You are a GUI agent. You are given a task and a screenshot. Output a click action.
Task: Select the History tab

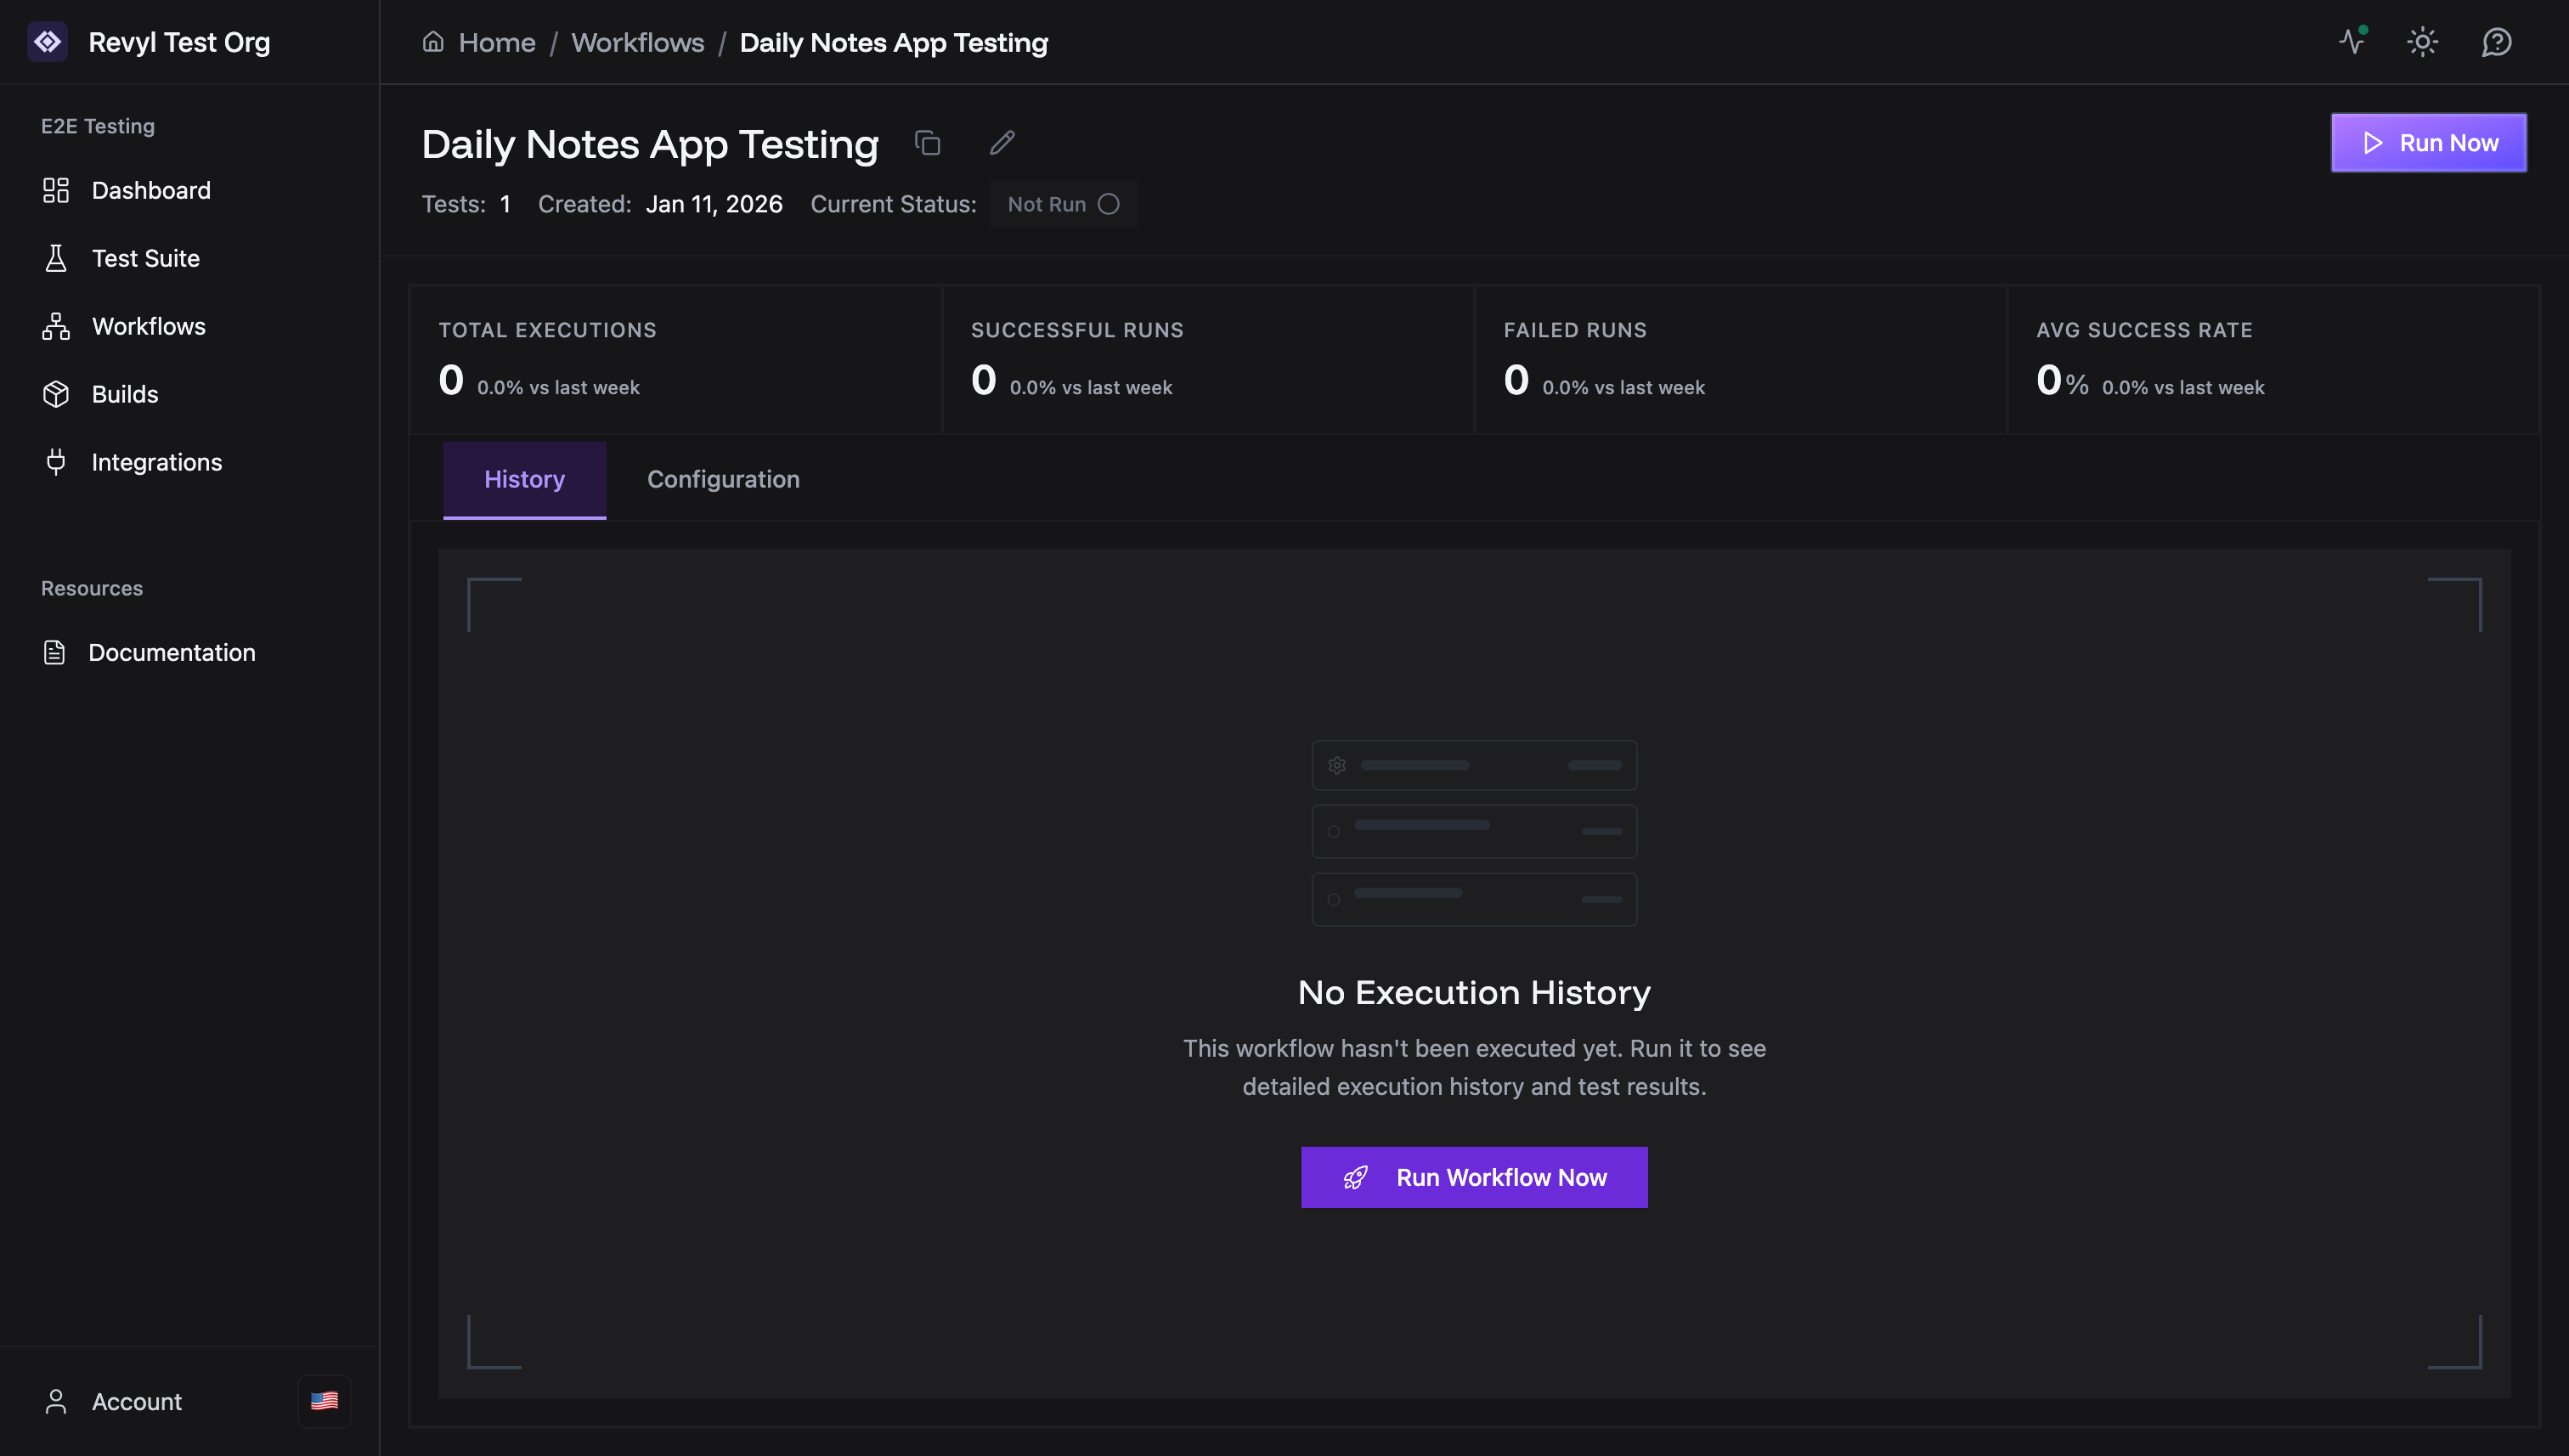524,479
